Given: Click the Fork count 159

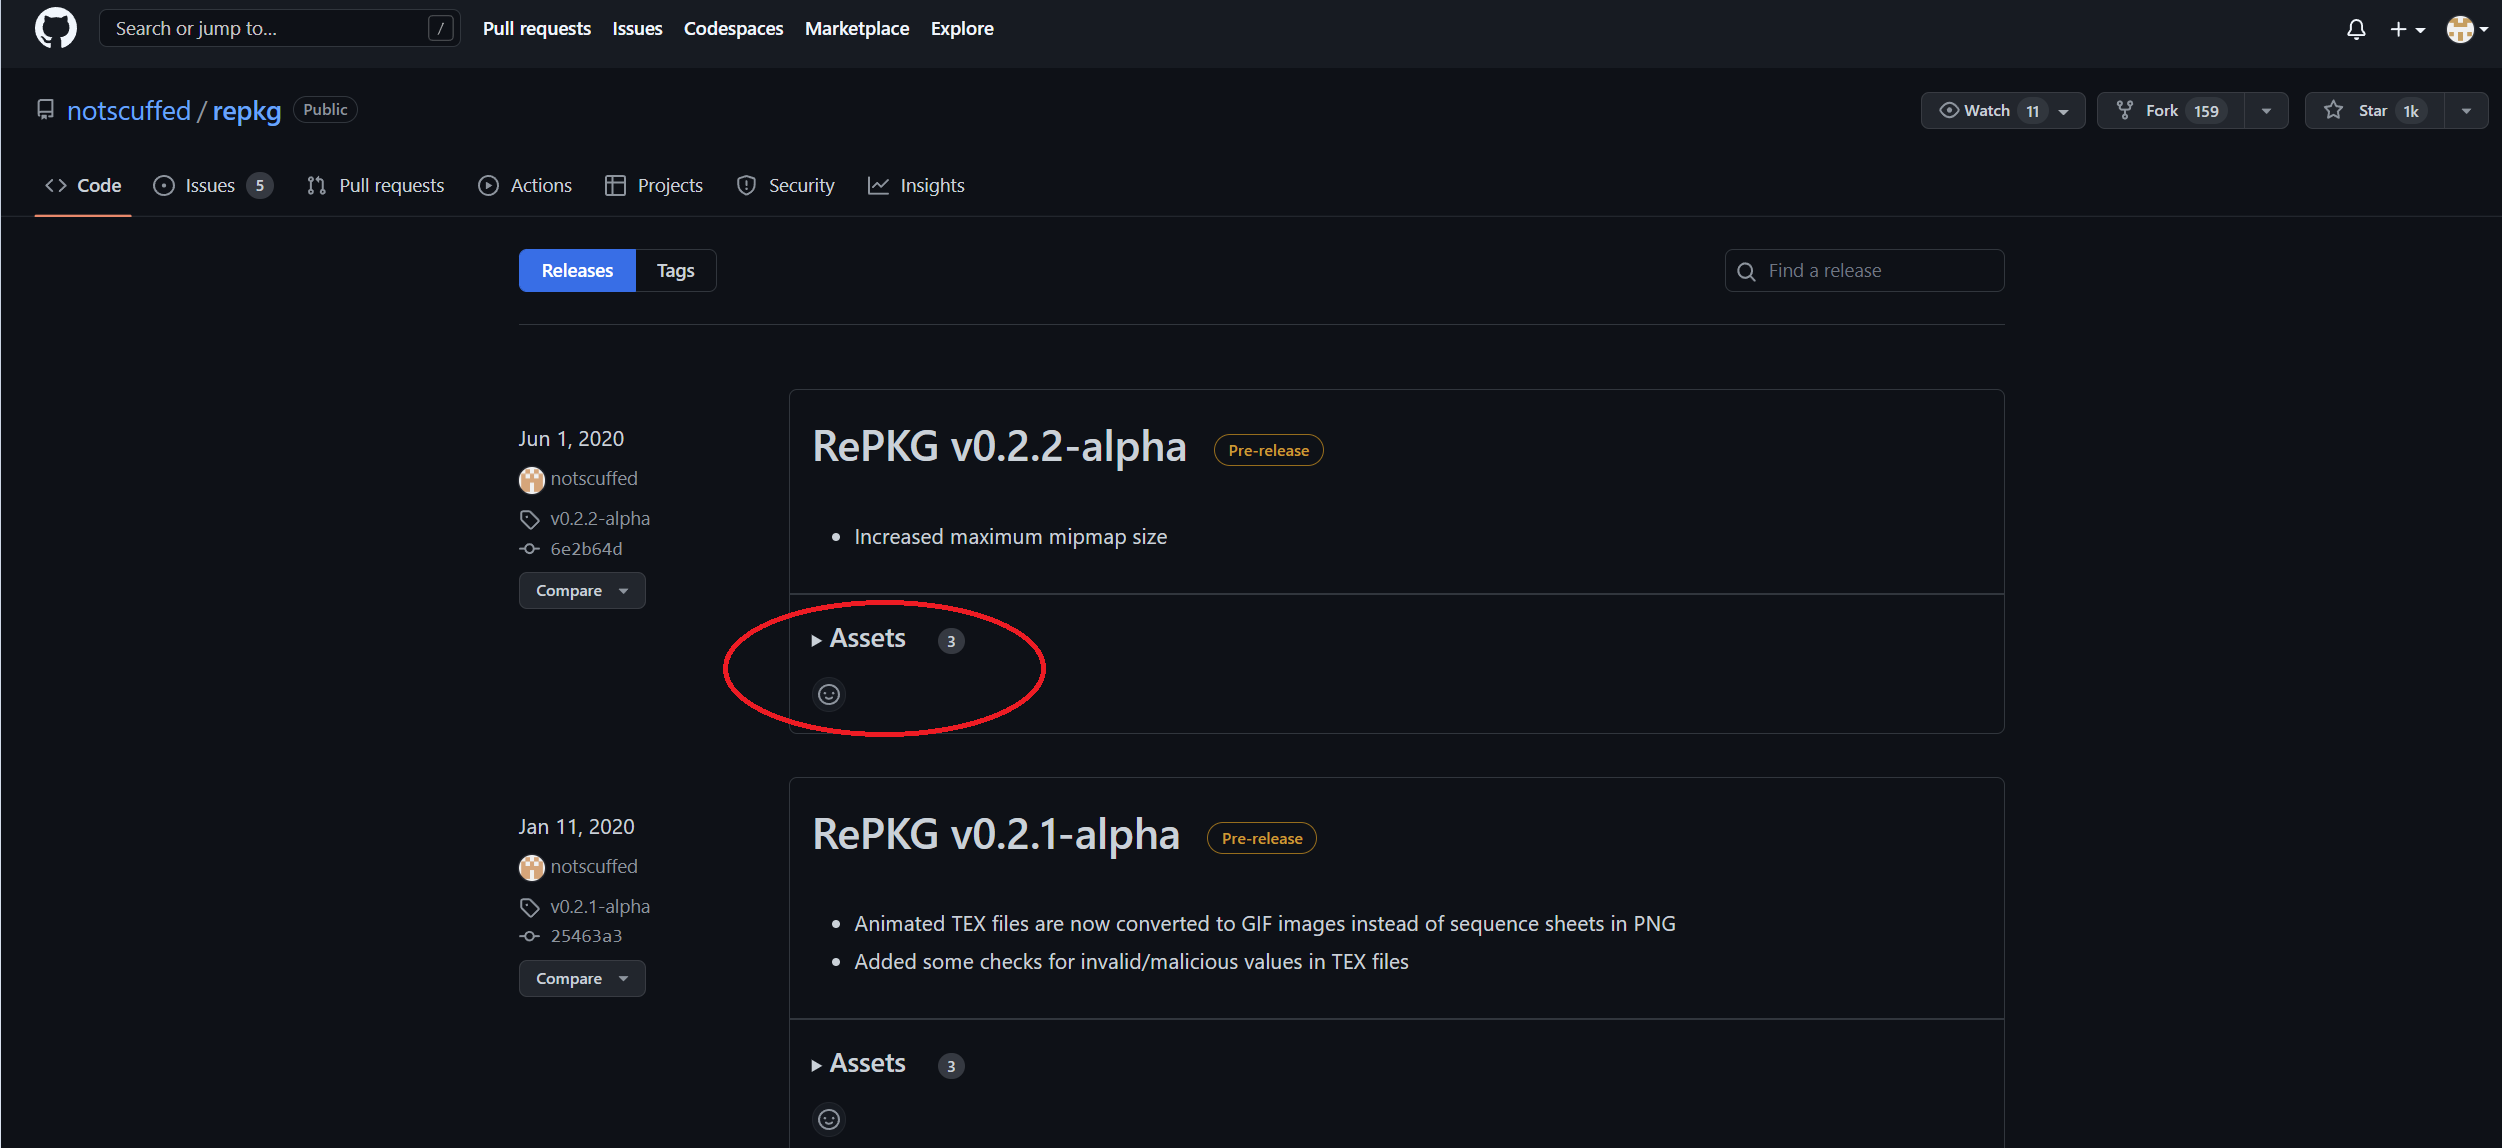Looking at the screenshot, I should tap(2206, 111).
